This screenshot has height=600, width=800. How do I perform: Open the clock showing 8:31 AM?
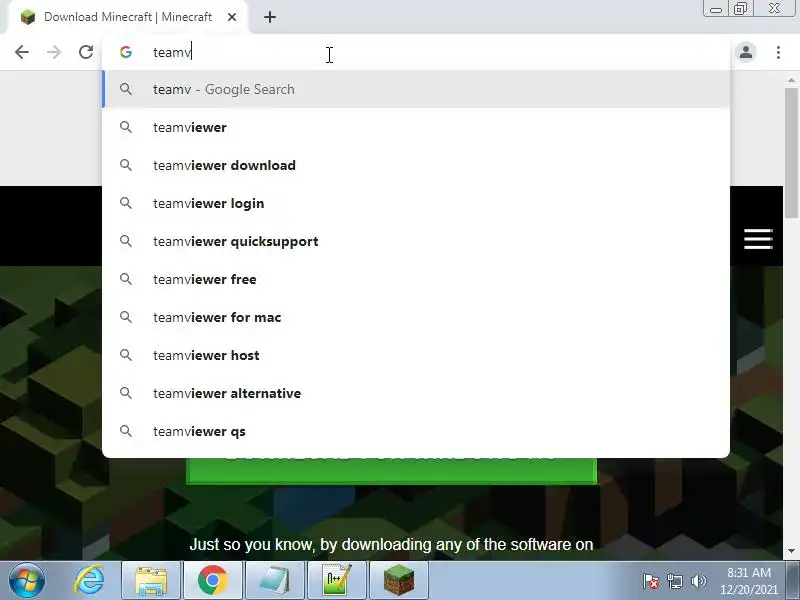point(749,581)
